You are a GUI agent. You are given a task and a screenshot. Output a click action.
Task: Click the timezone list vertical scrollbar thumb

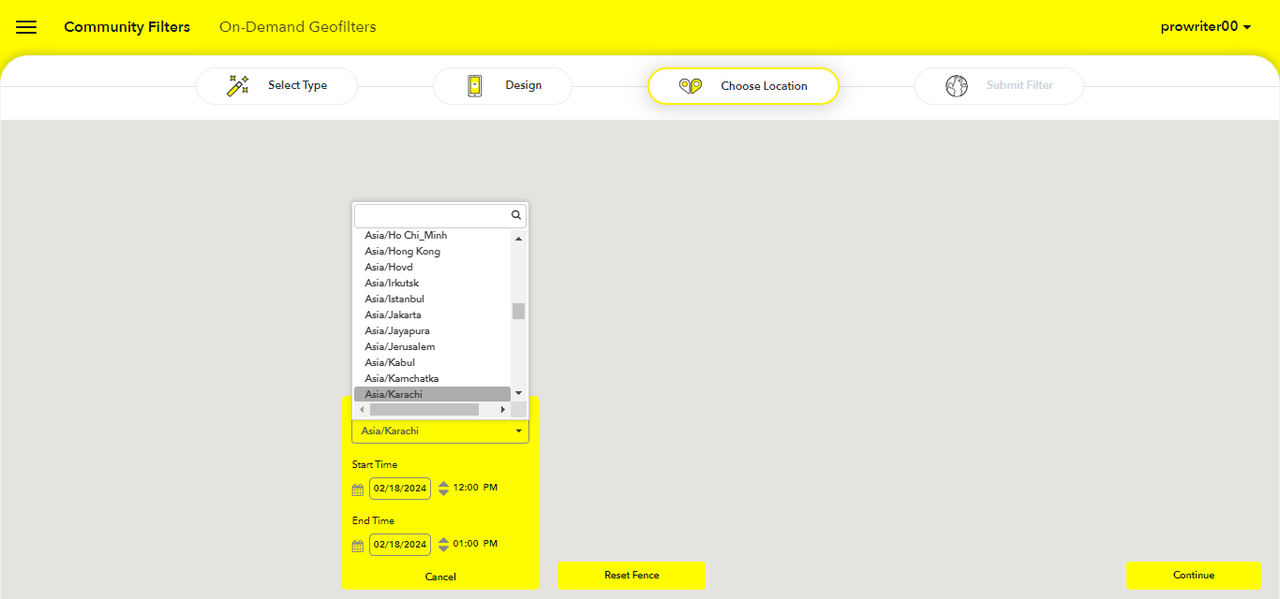pos(518,311)
